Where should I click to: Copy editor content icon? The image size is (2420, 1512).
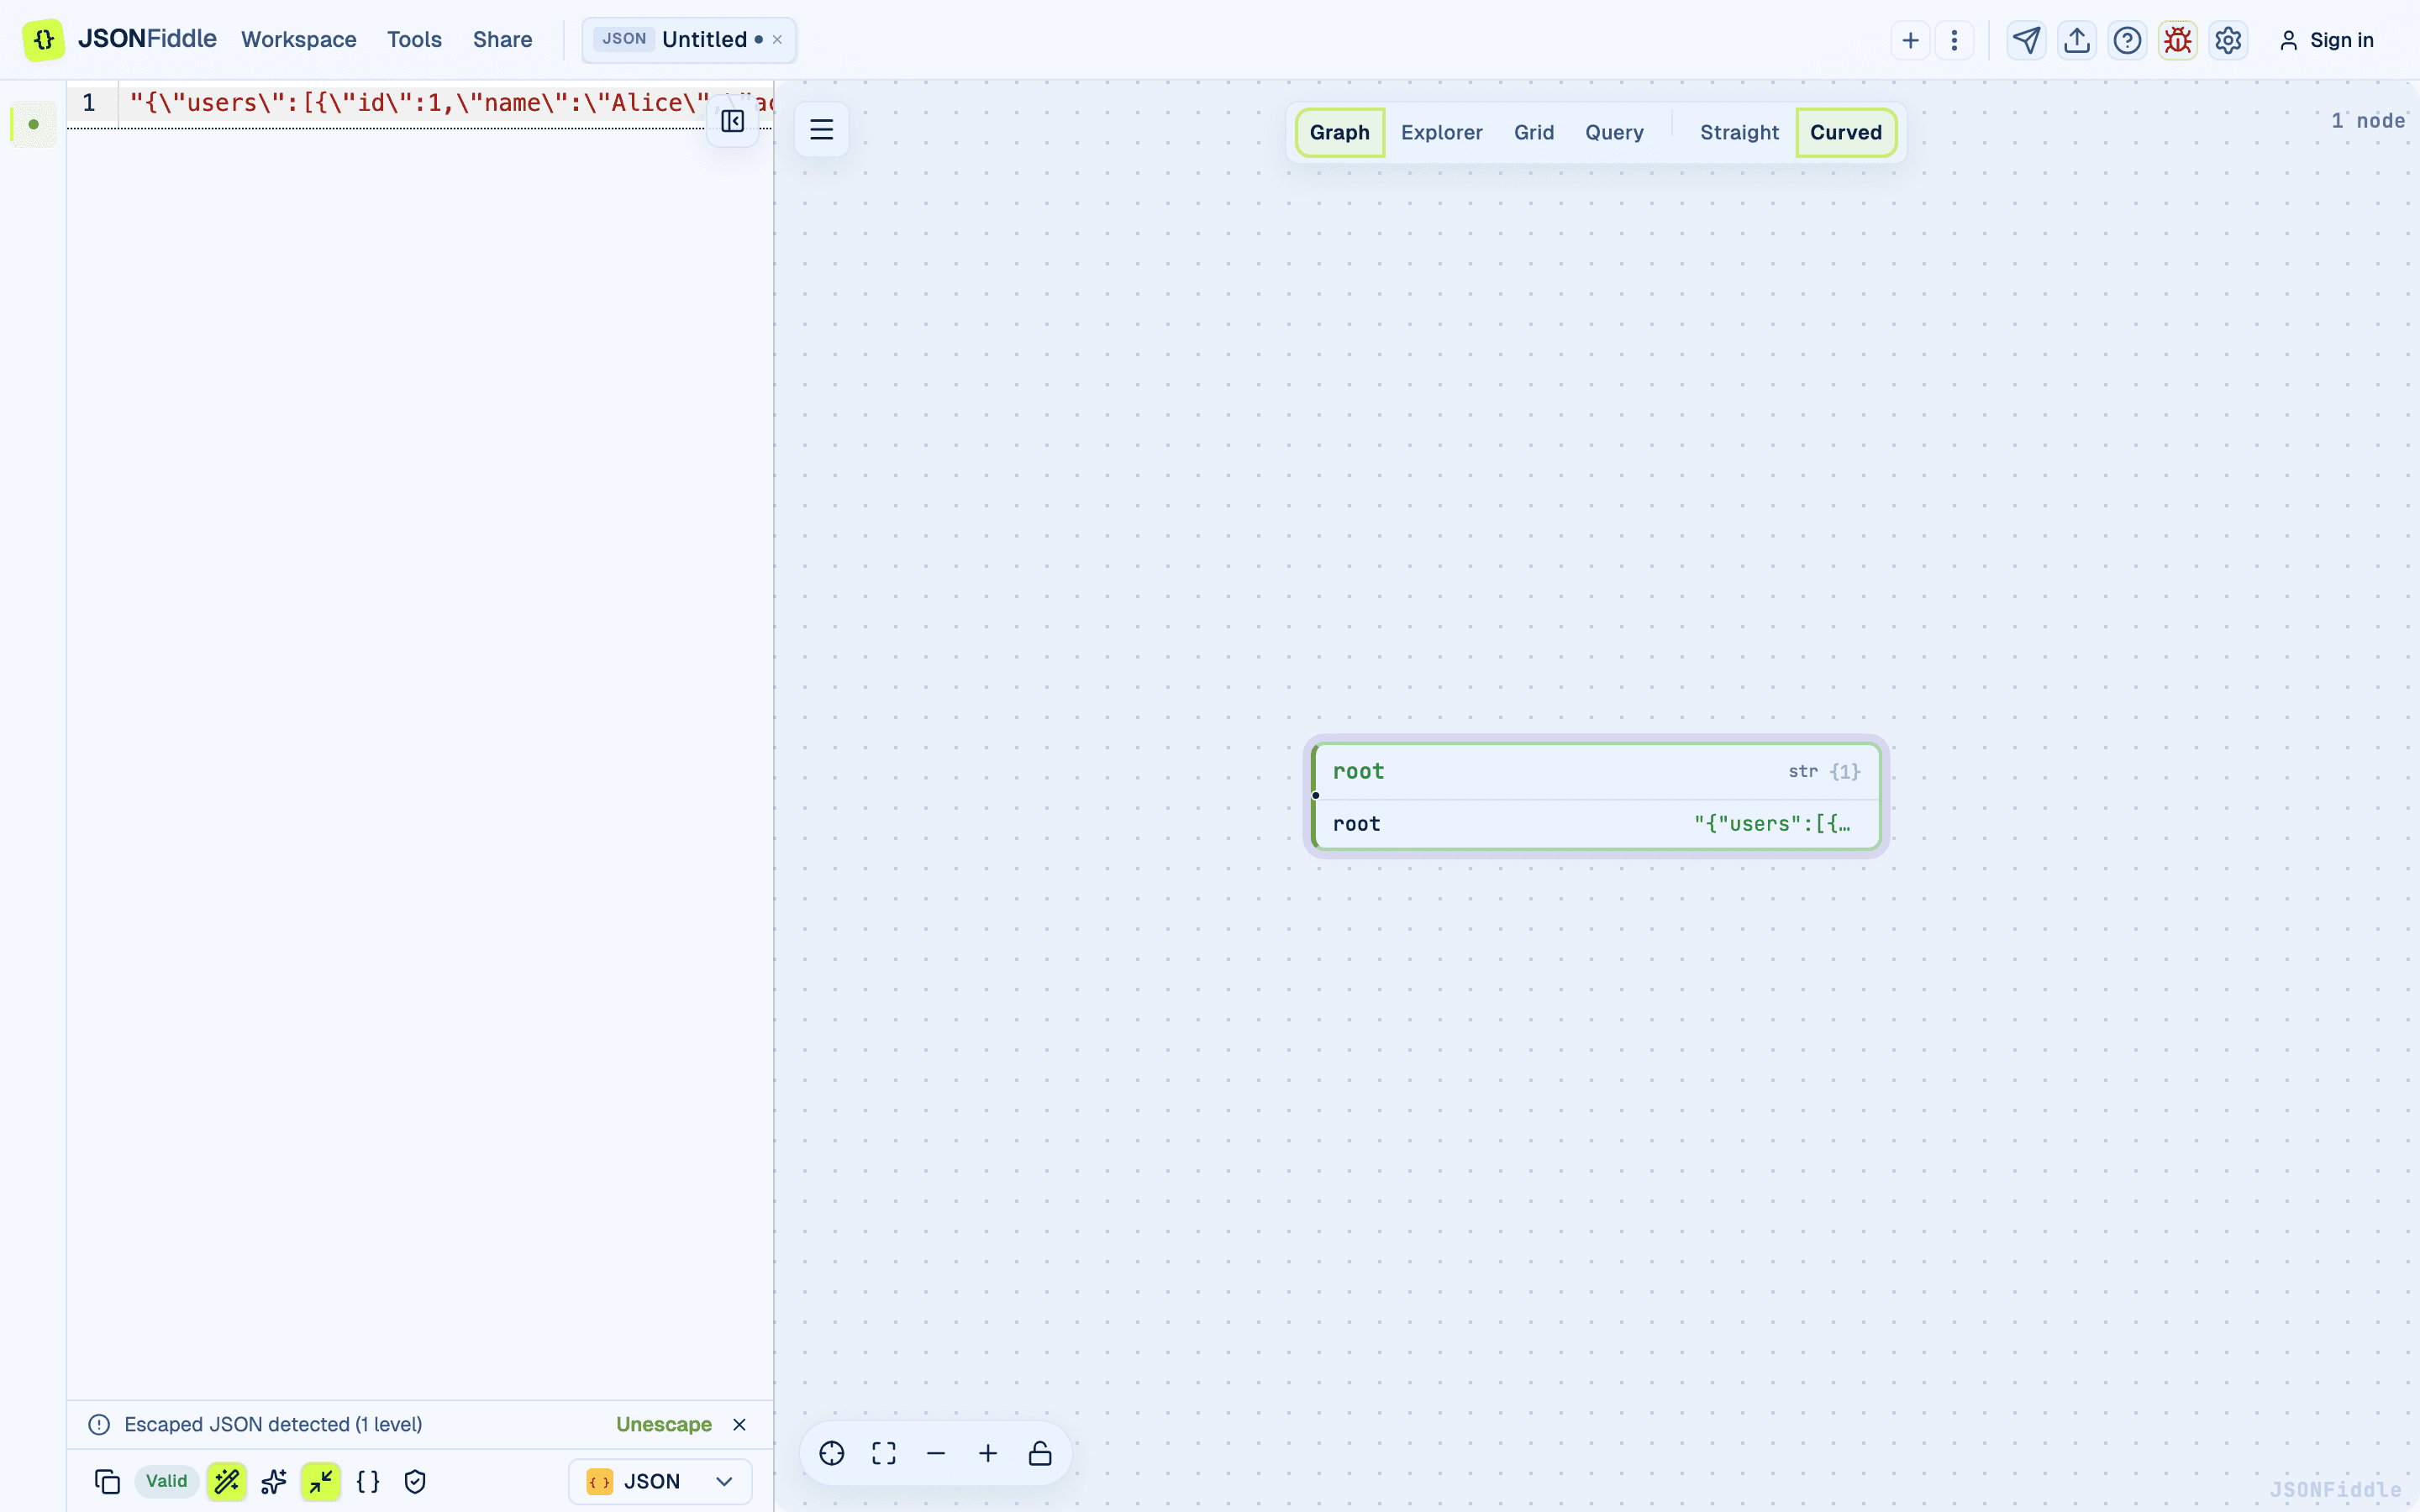(x=107, y=1481)
